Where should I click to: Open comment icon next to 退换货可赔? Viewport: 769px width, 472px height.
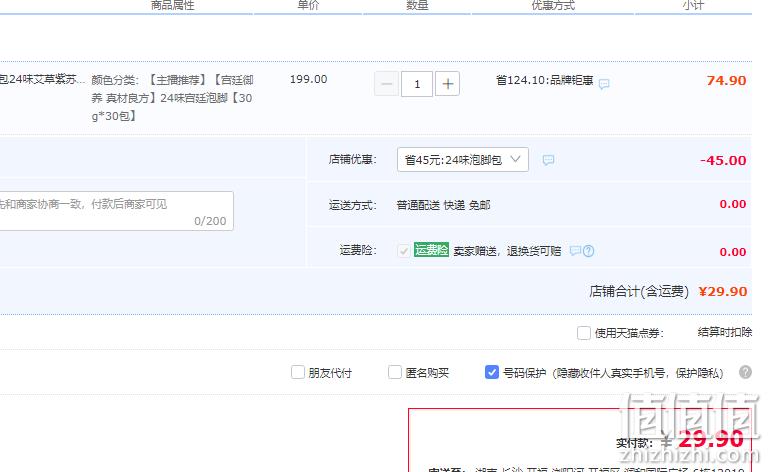[575, 251]
